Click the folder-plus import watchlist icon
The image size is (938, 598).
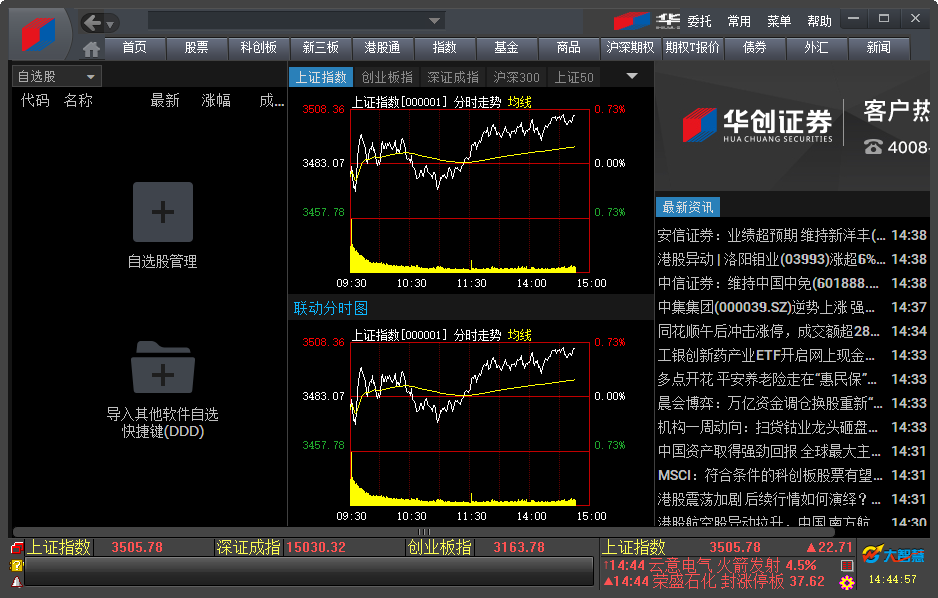(x=163, y=367)
